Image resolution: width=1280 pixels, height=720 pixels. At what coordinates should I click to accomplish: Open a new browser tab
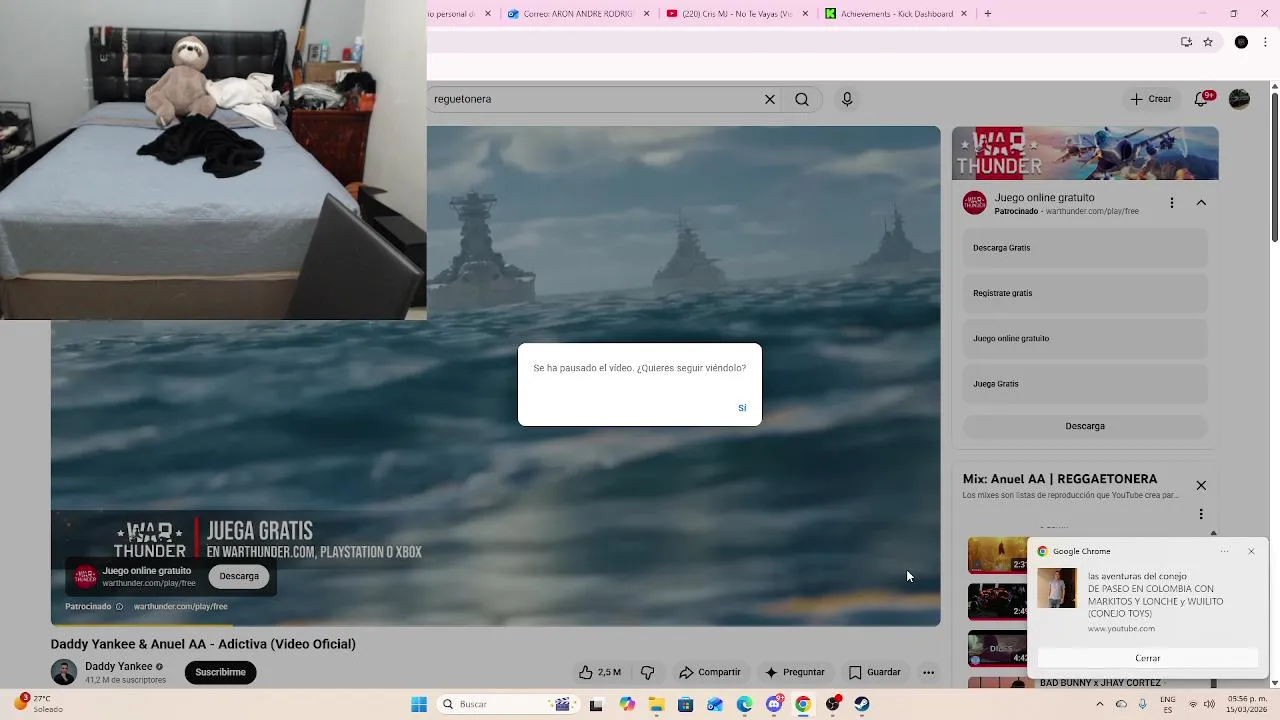tap(988, 14)
